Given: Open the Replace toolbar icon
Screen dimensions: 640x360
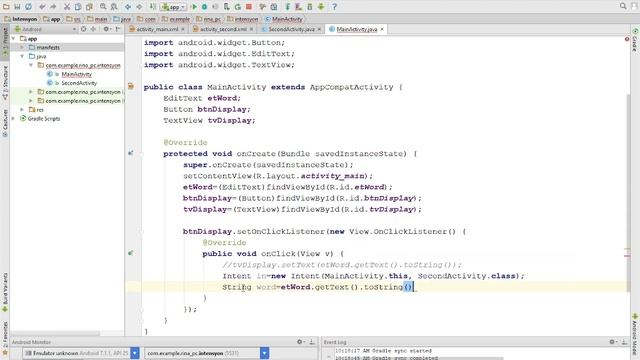Looking at the screenshot, I should coord(114,7).
